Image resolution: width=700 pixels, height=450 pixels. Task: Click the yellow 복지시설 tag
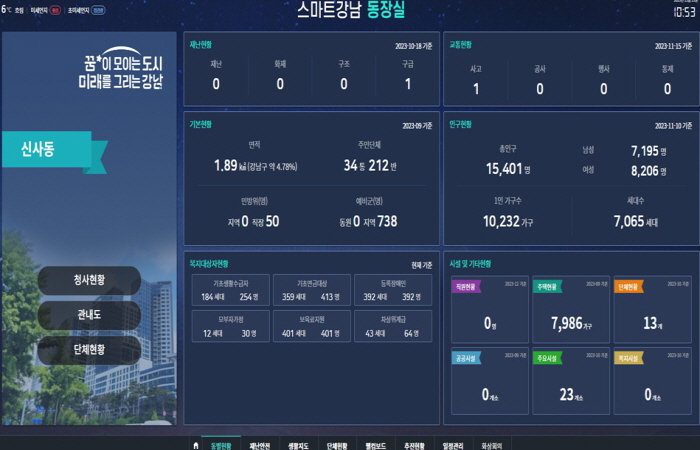630,356
